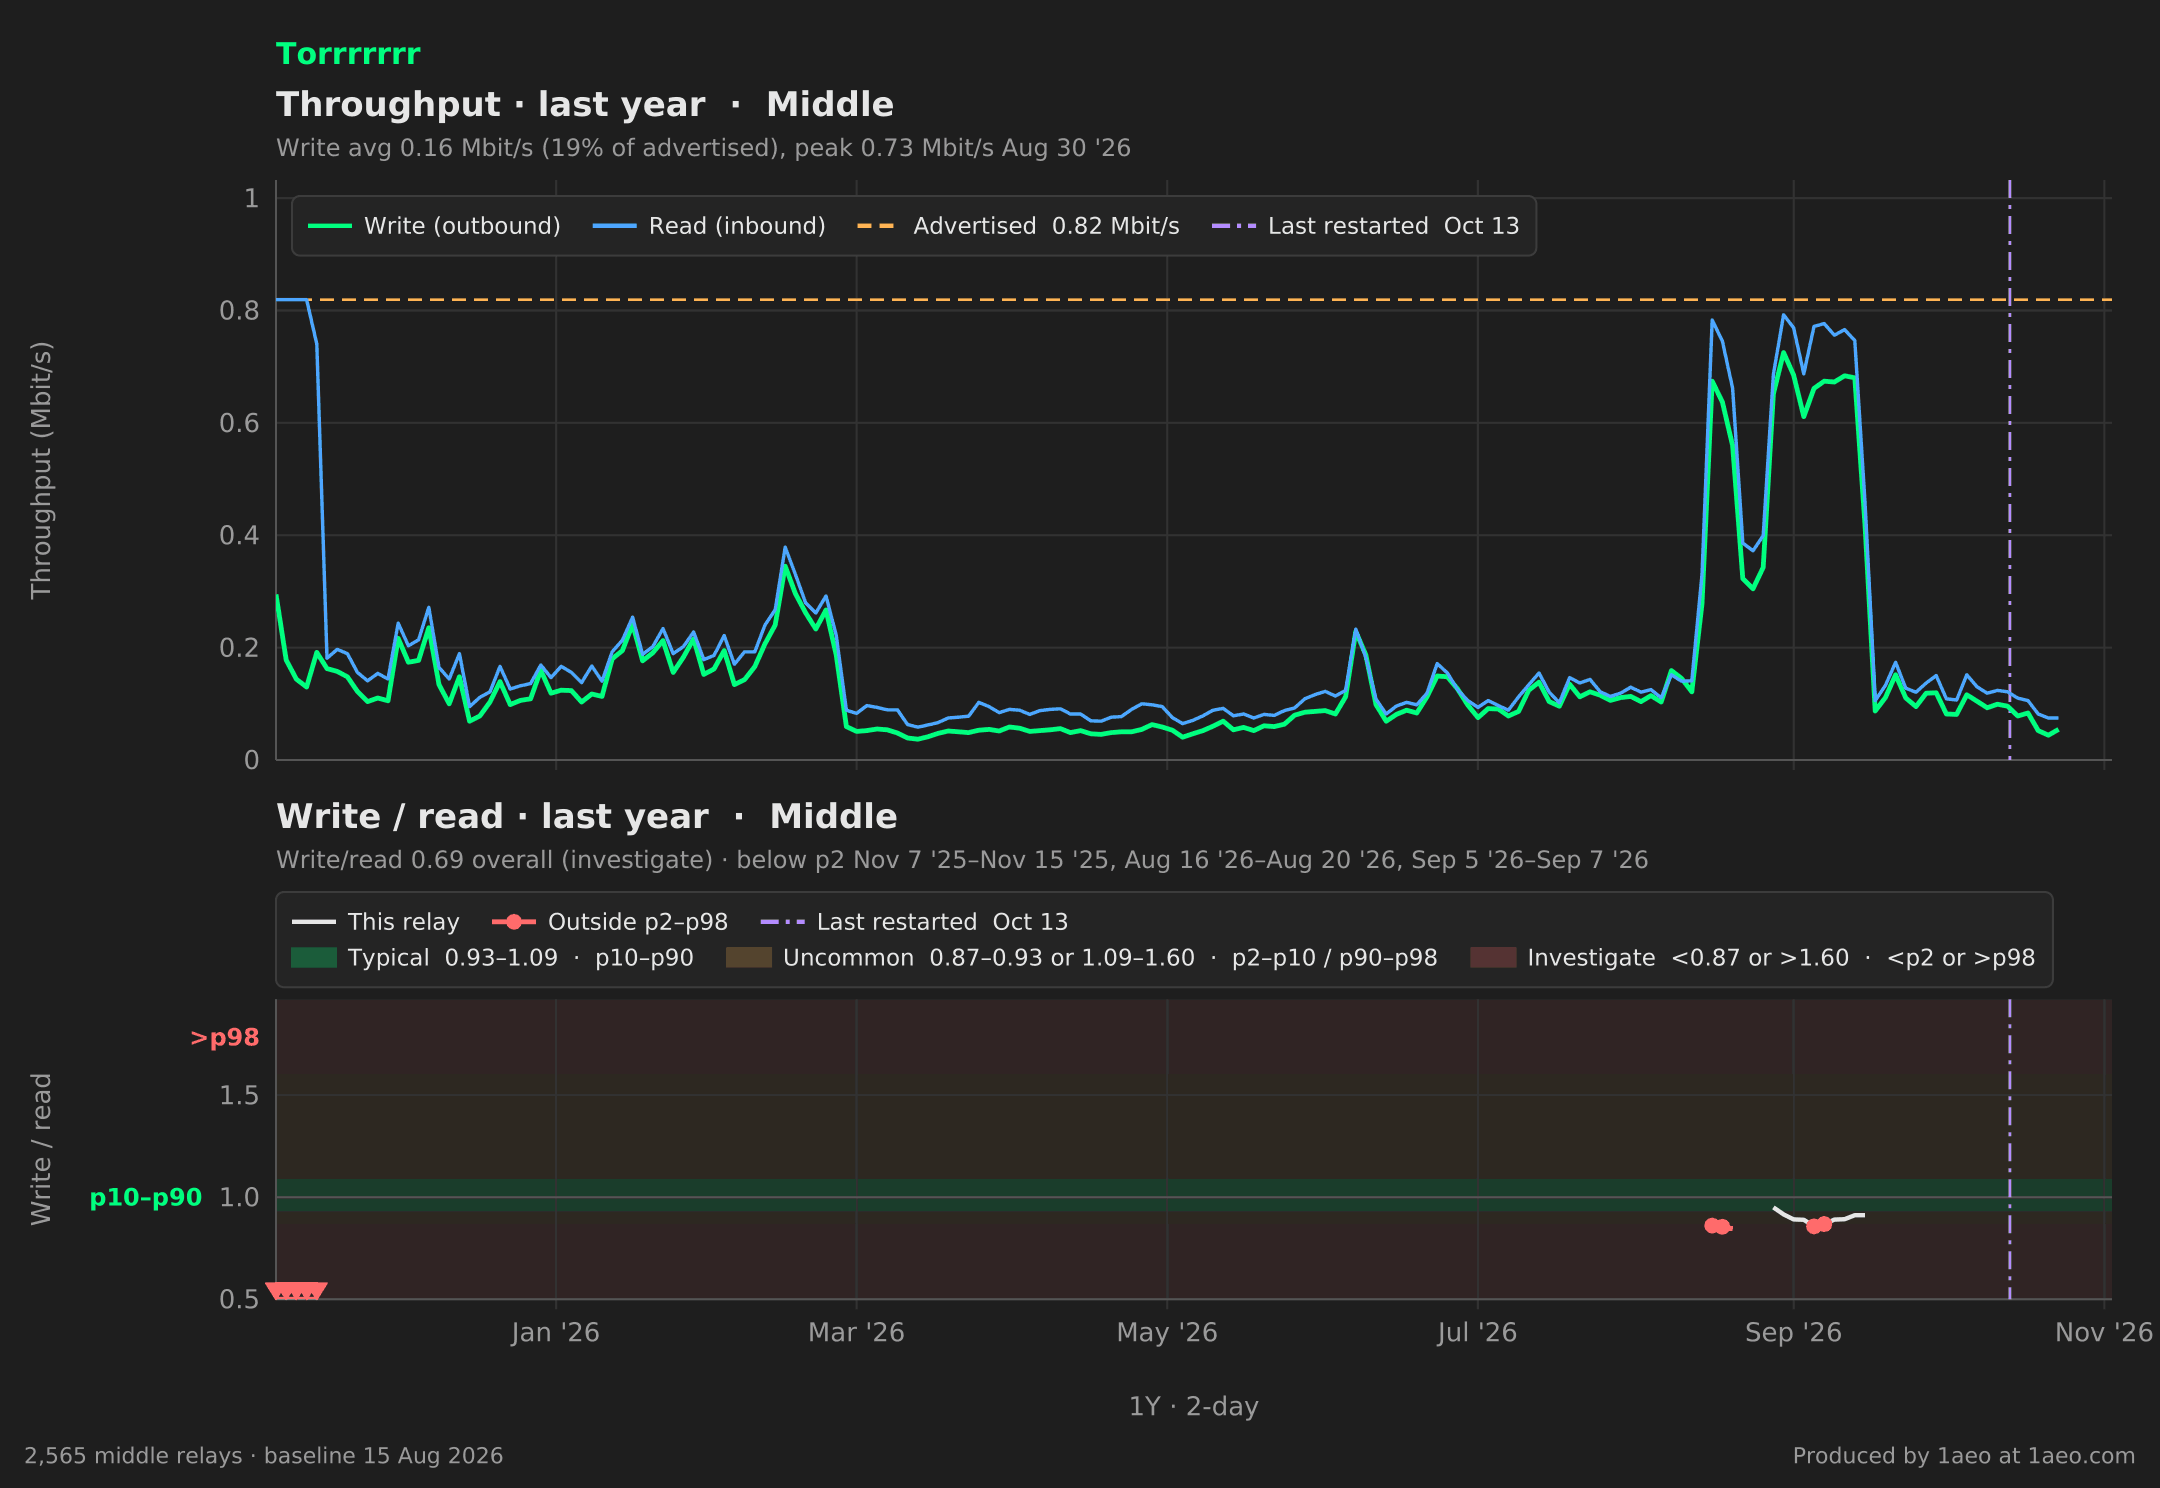This screenshot has height=1488, width=2160.
Task: Click the Jan '26 axis label
Action: [555, 1333]
